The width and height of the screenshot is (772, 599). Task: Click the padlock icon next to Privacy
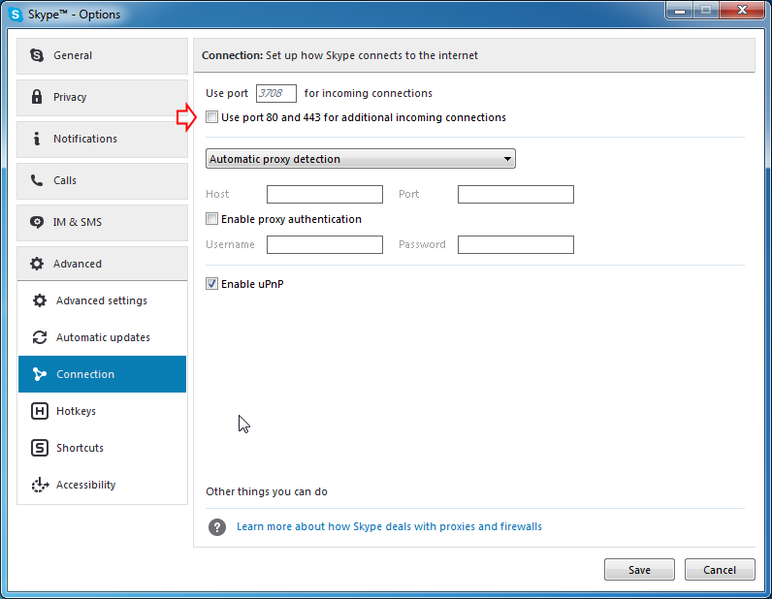[x=37, y=97]
